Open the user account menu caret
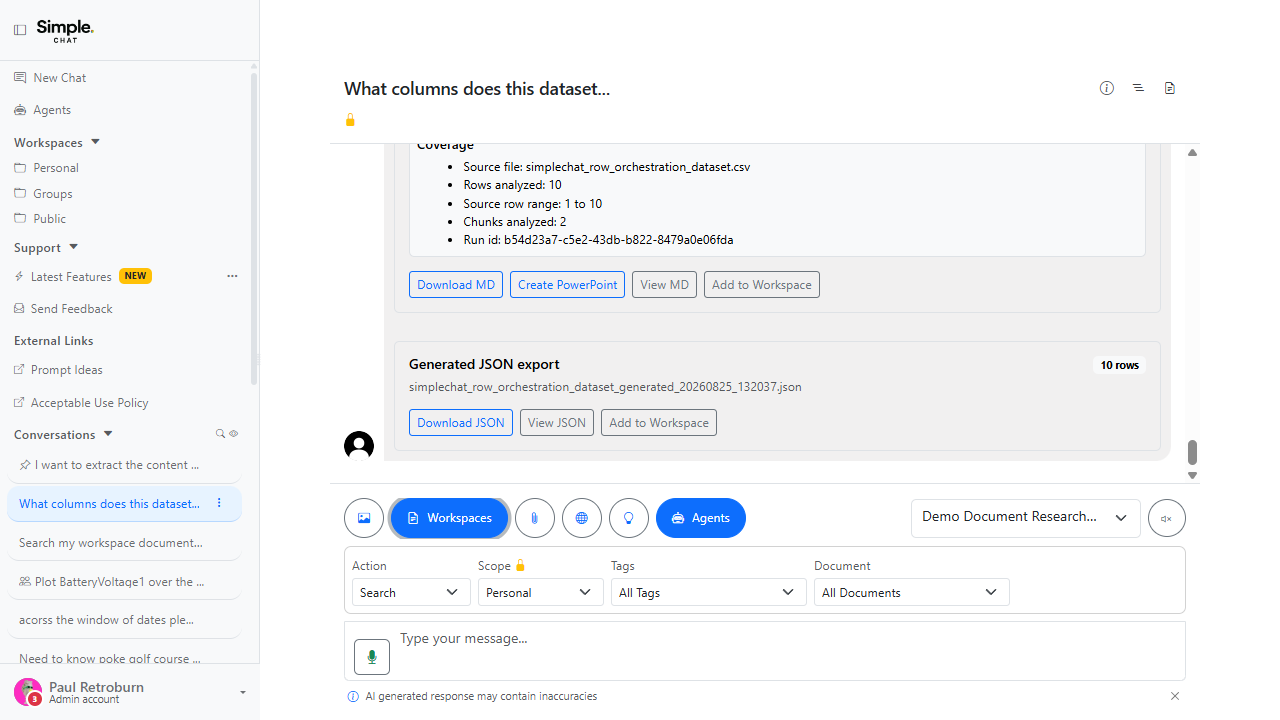Viewport: 1280px width, 720px height. coord(243,692)
